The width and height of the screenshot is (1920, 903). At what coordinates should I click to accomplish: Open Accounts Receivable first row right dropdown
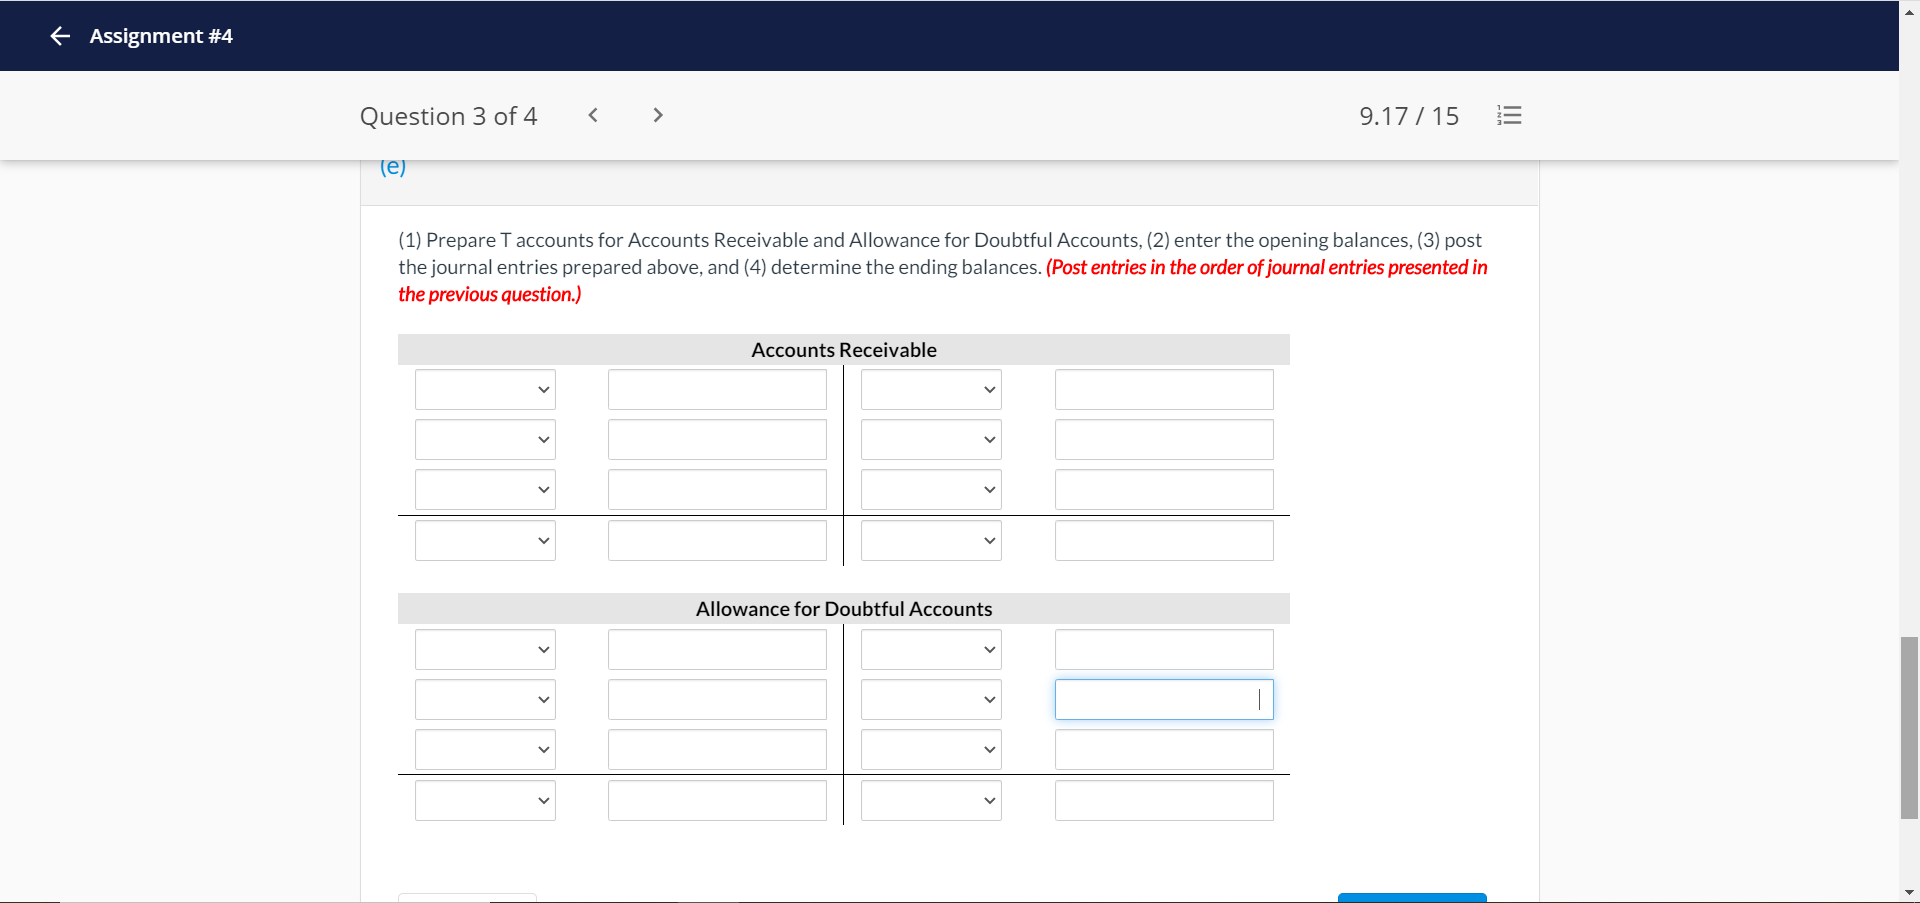click(x=931, y=390)
